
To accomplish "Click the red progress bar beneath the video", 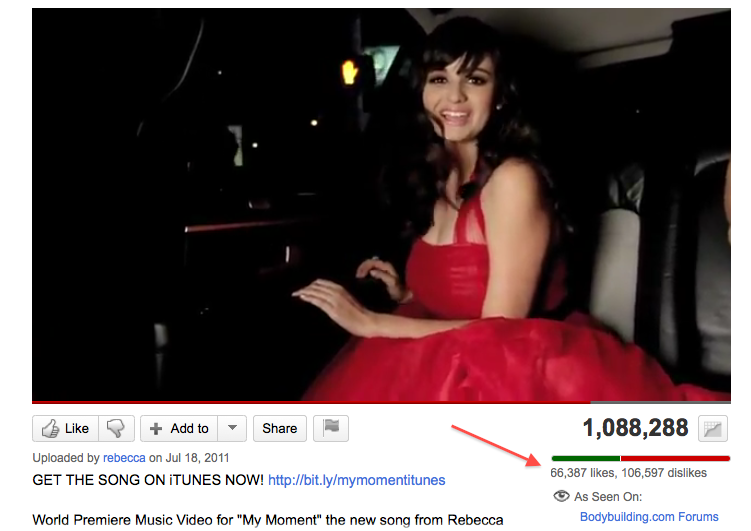I will pos(380,400).
